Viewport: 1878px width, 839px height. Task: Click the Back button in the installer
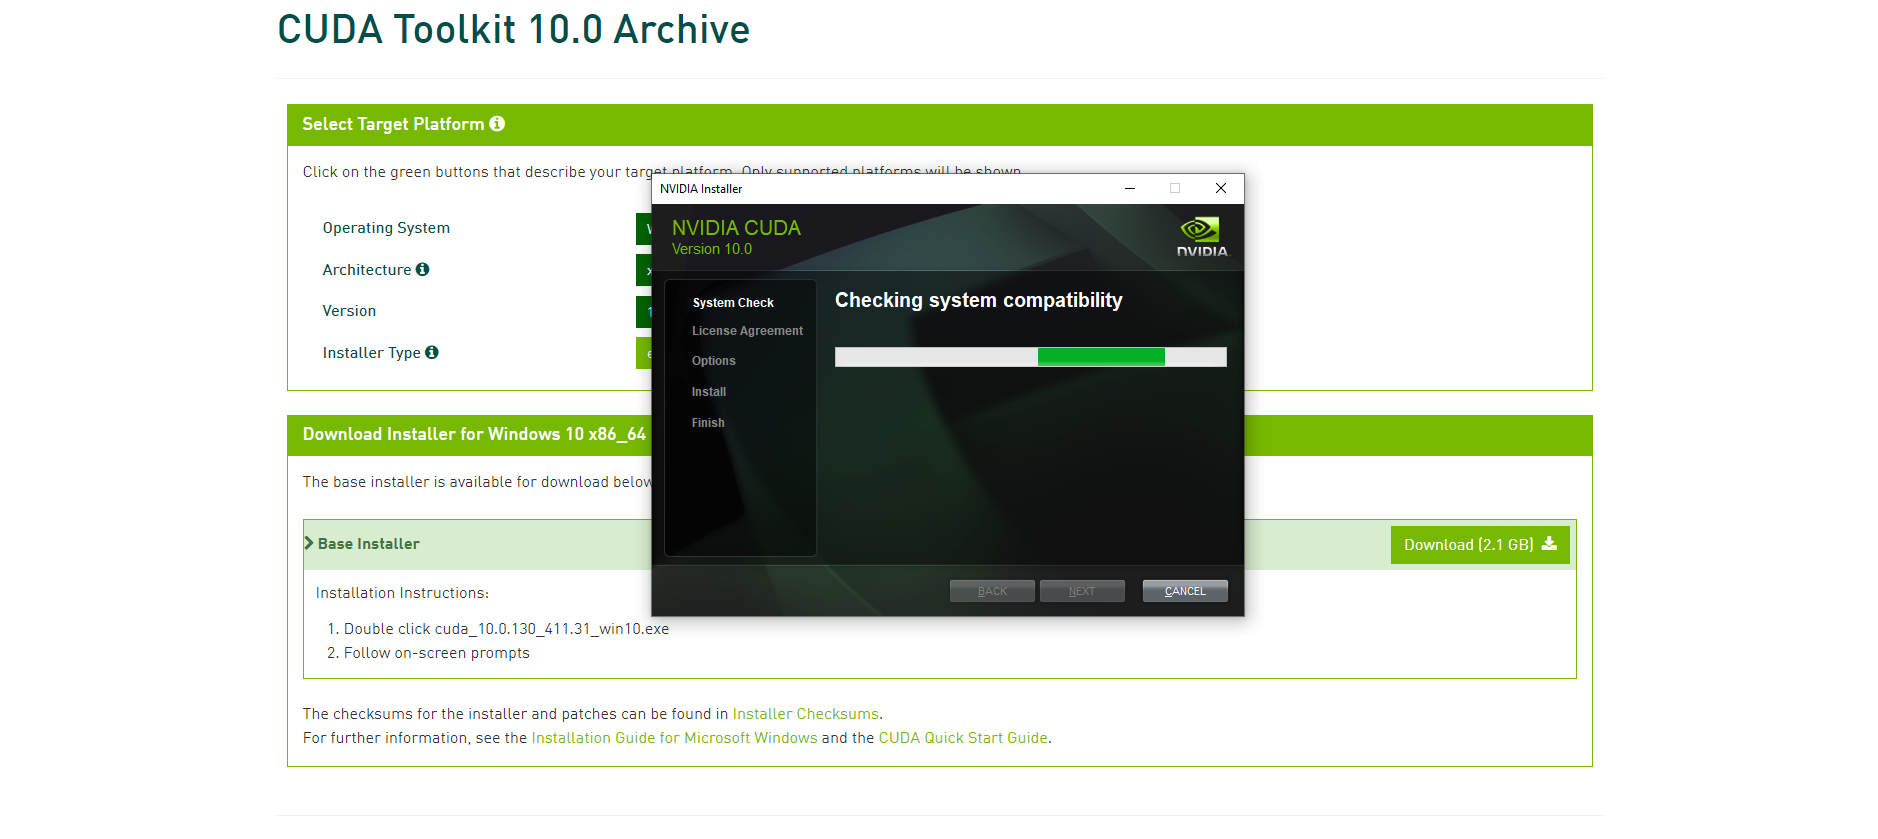pos(992,591)
